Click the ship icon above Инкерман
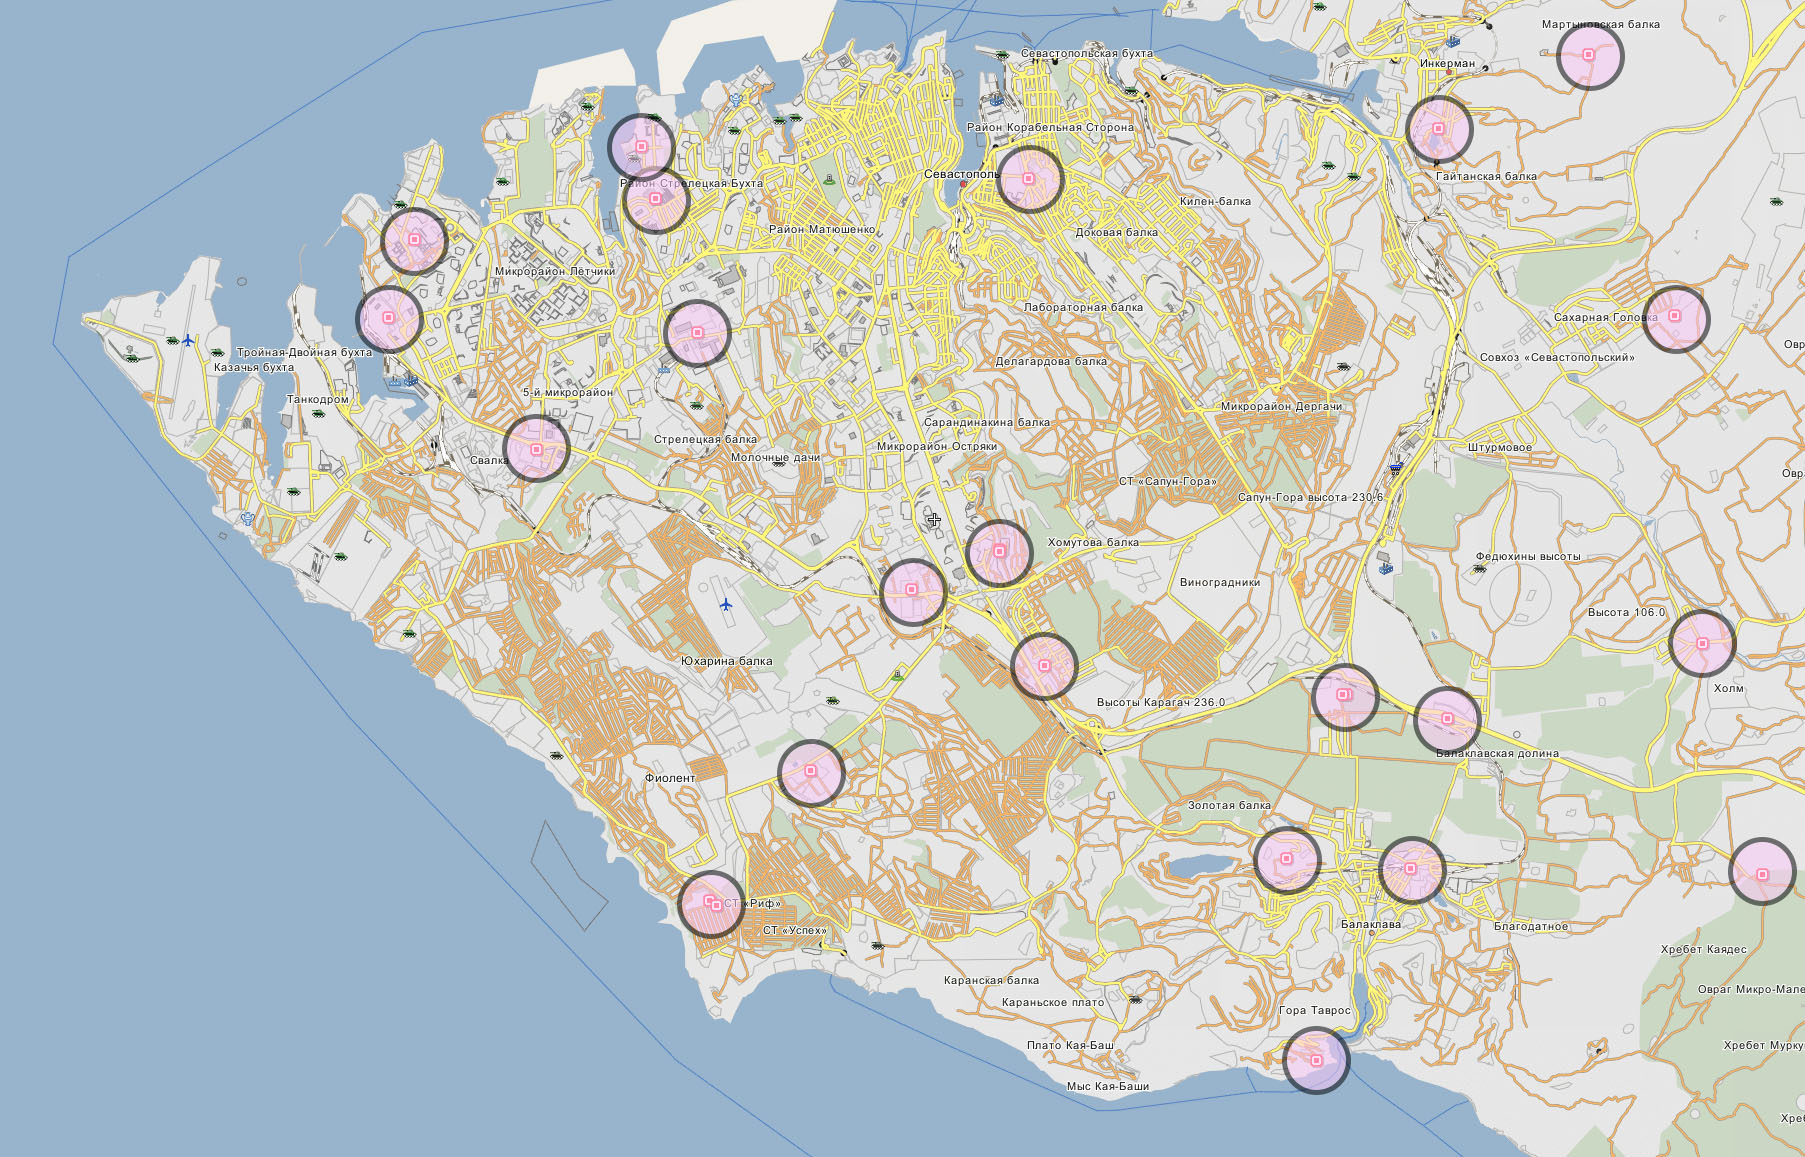This screenshot has height=1157, width=1805. point(1453,42)
